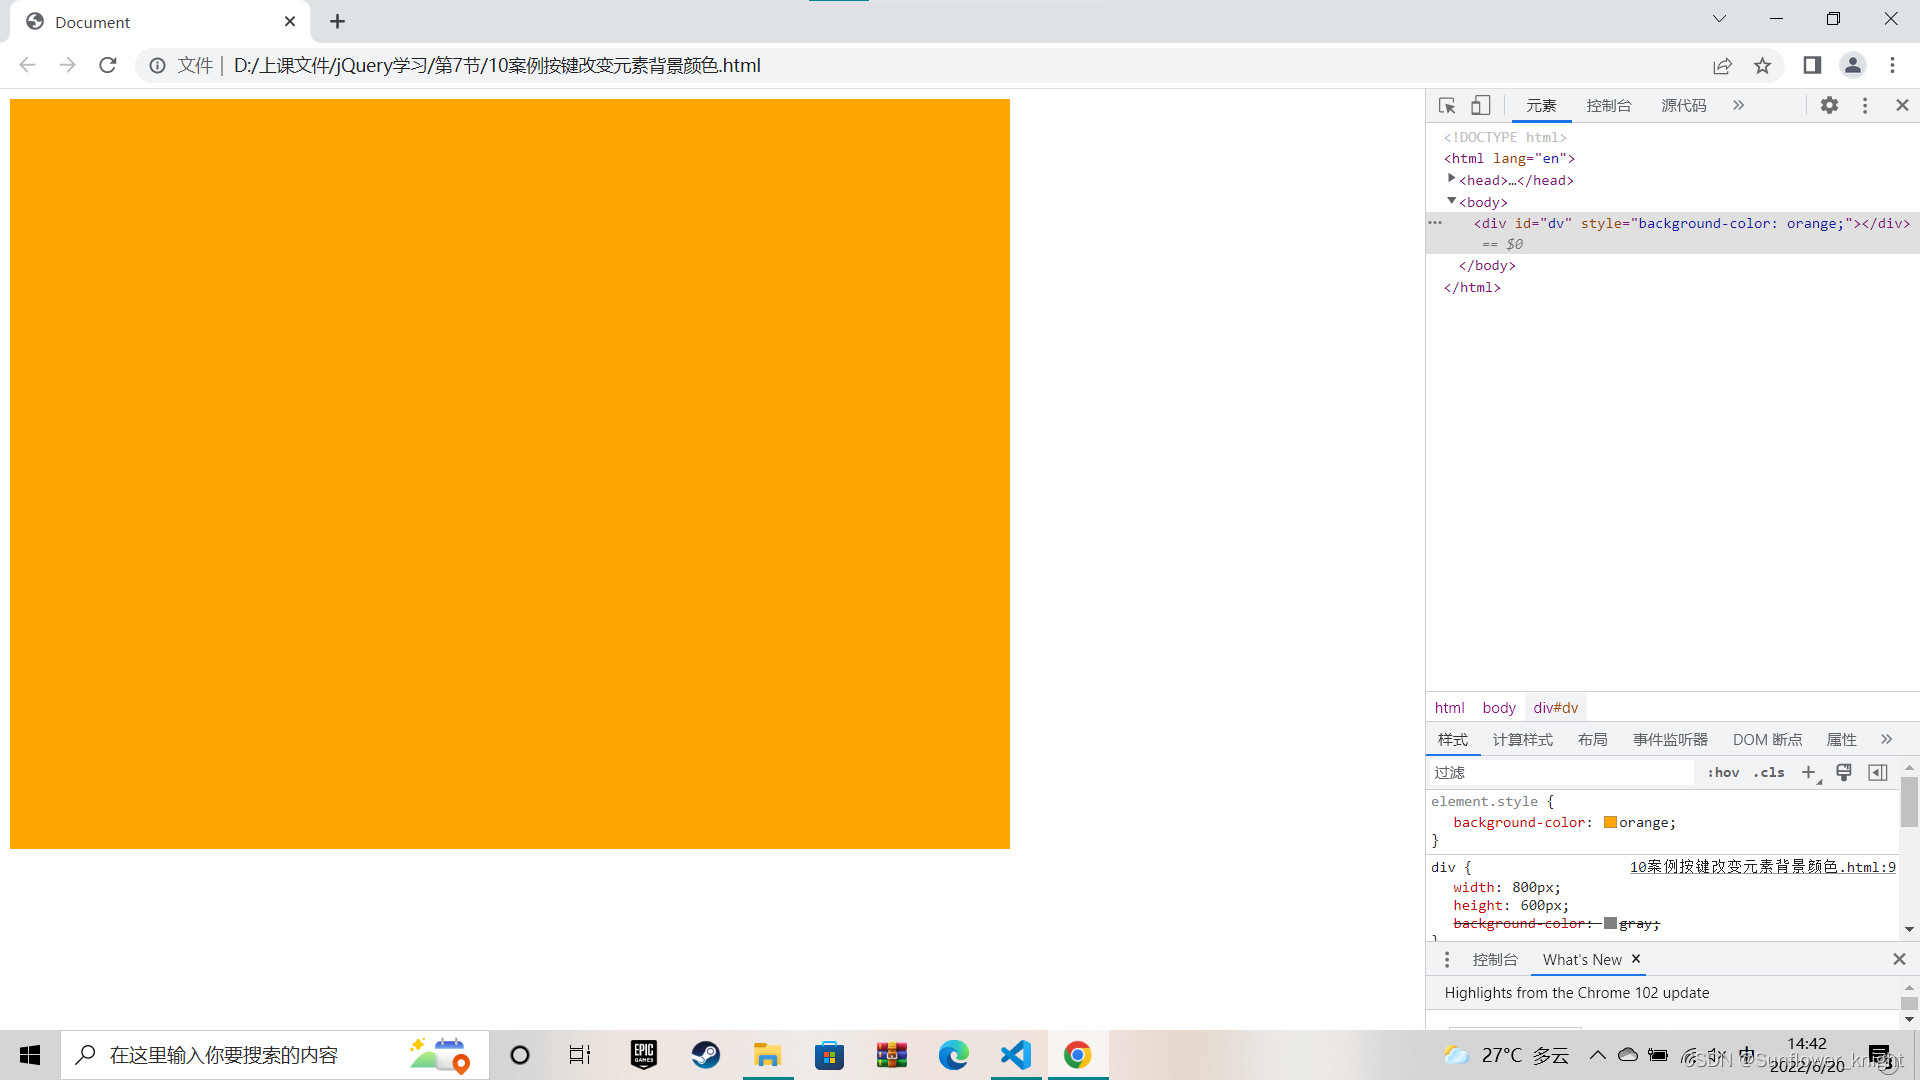1920x1080 pixels.
Task: Toggle the computed styles sidebar icon
Action: (x=1878, y=772)
